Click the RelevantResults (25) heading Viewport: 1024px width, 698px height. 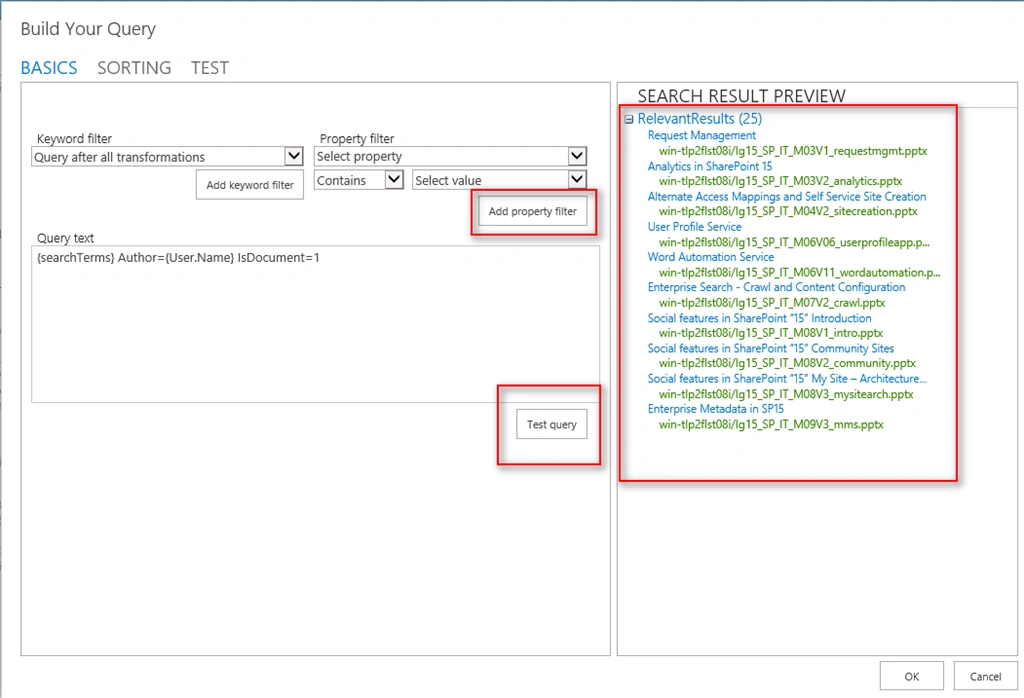point(699,119)
